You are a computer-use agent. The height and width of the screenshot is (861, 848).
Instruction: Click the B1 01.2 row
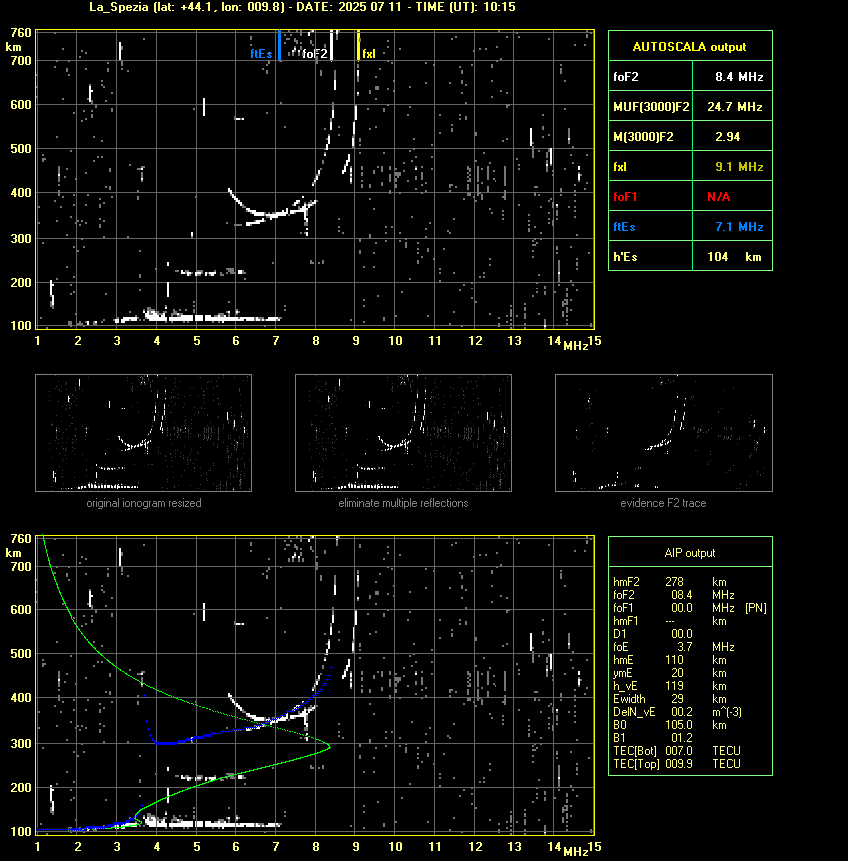(652, 738)
